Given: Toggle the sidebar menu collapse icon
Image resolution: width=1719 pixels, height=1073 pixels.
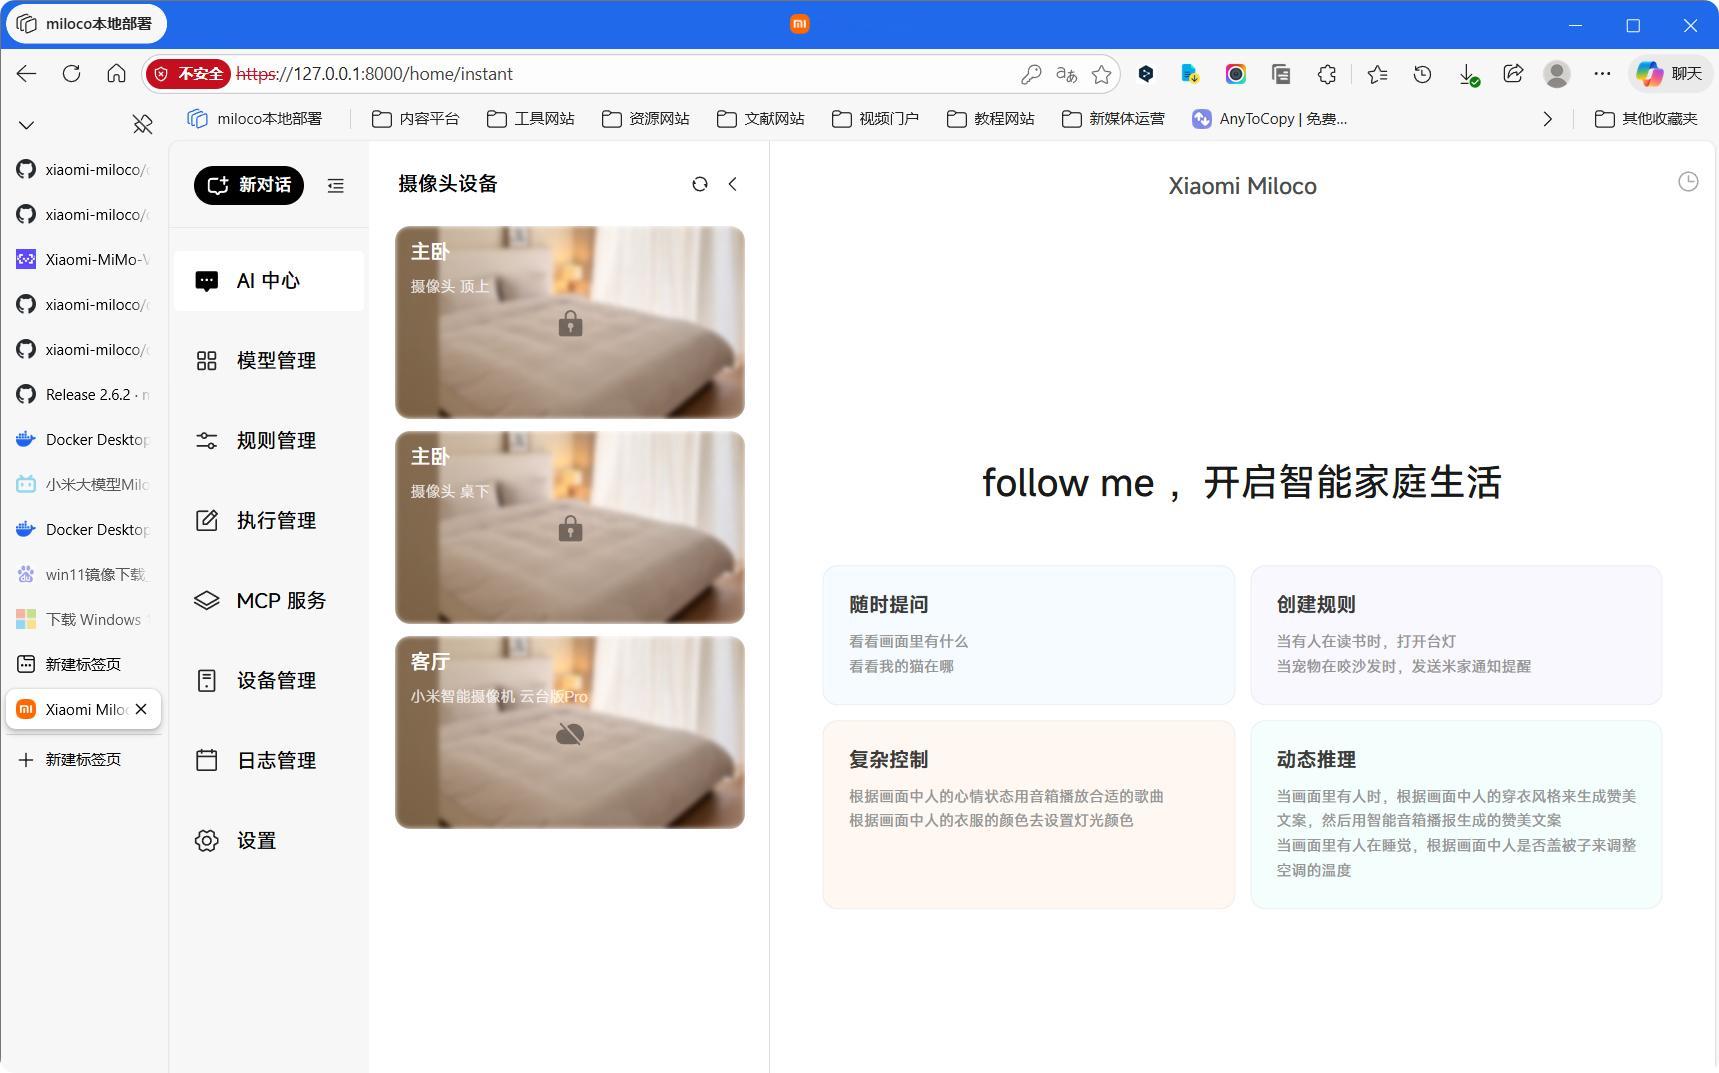Looking at the screenshot, I should click(x=336, y=186).
